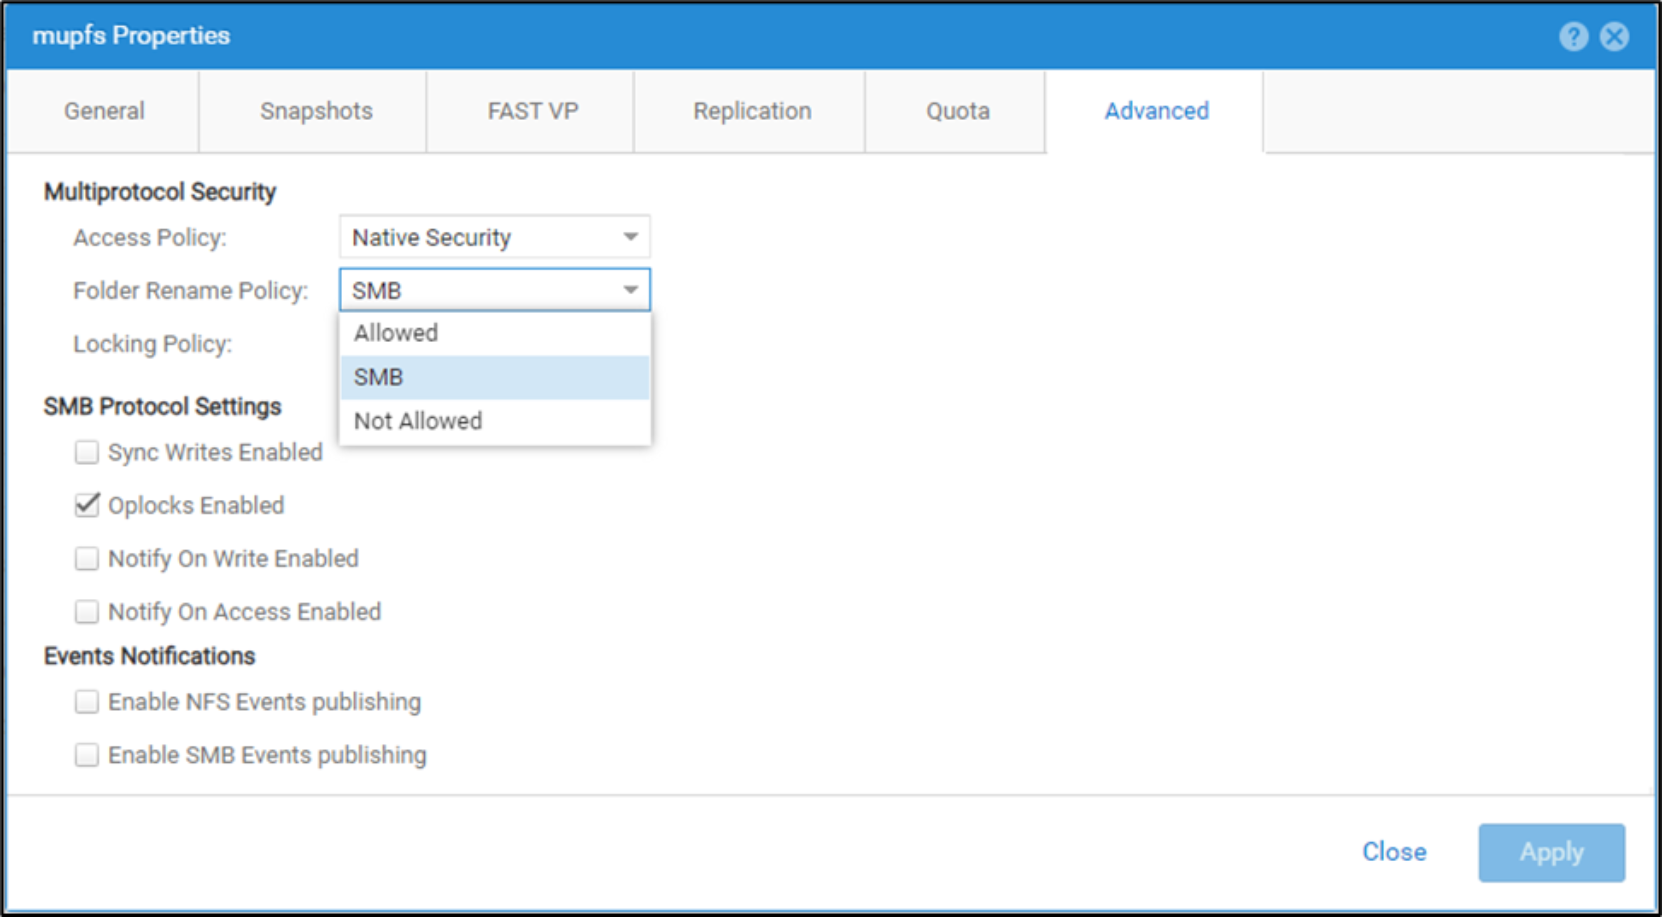Viewport: 1663px width, 918px height.
Task: Click the Locking Policy label
Action: click(152, 344)
